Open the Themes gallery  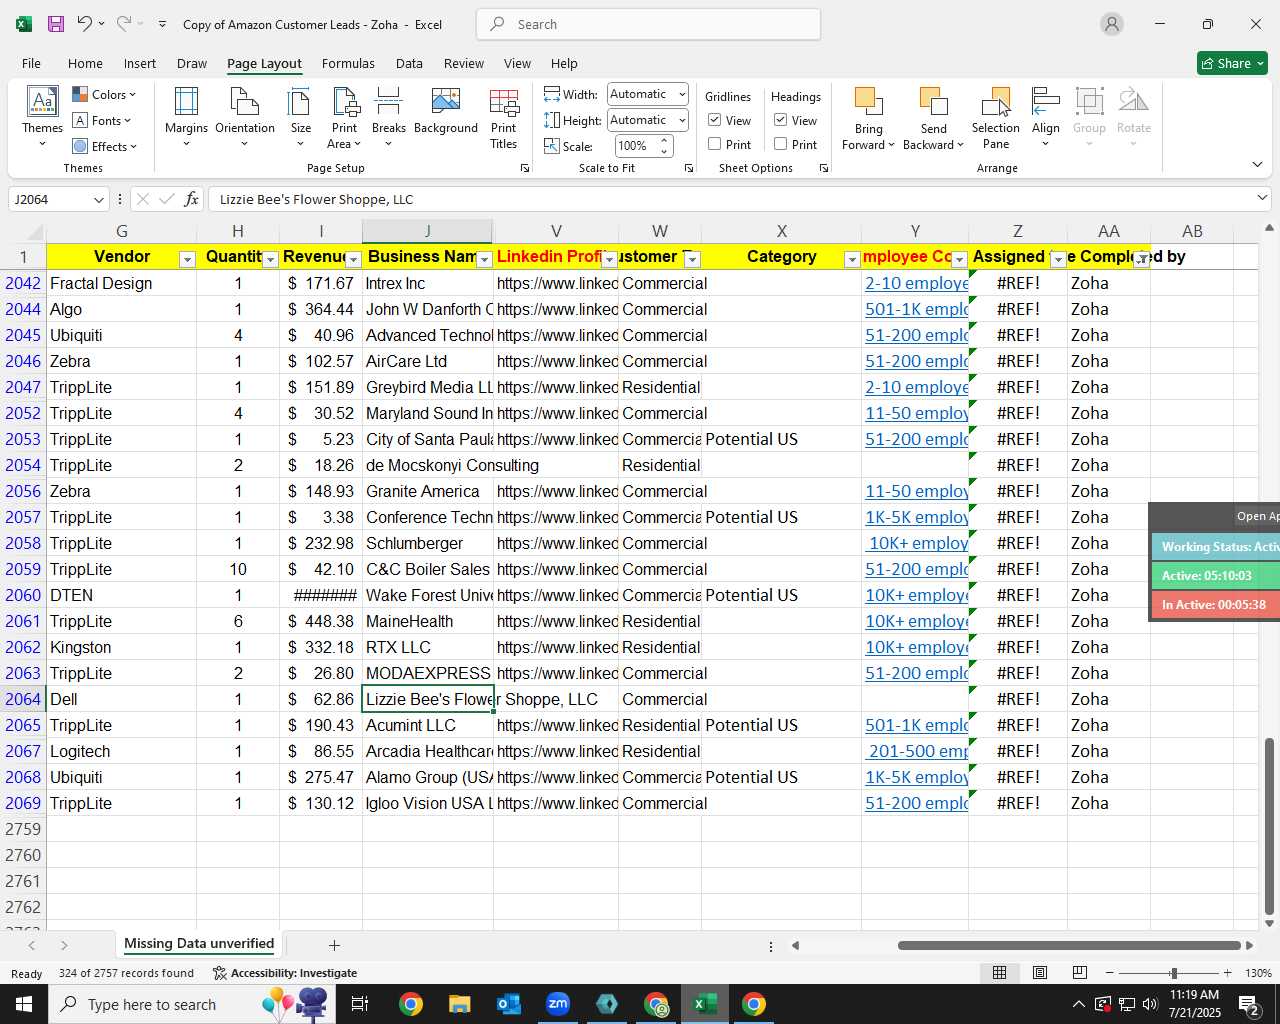[x=42, y=118]
